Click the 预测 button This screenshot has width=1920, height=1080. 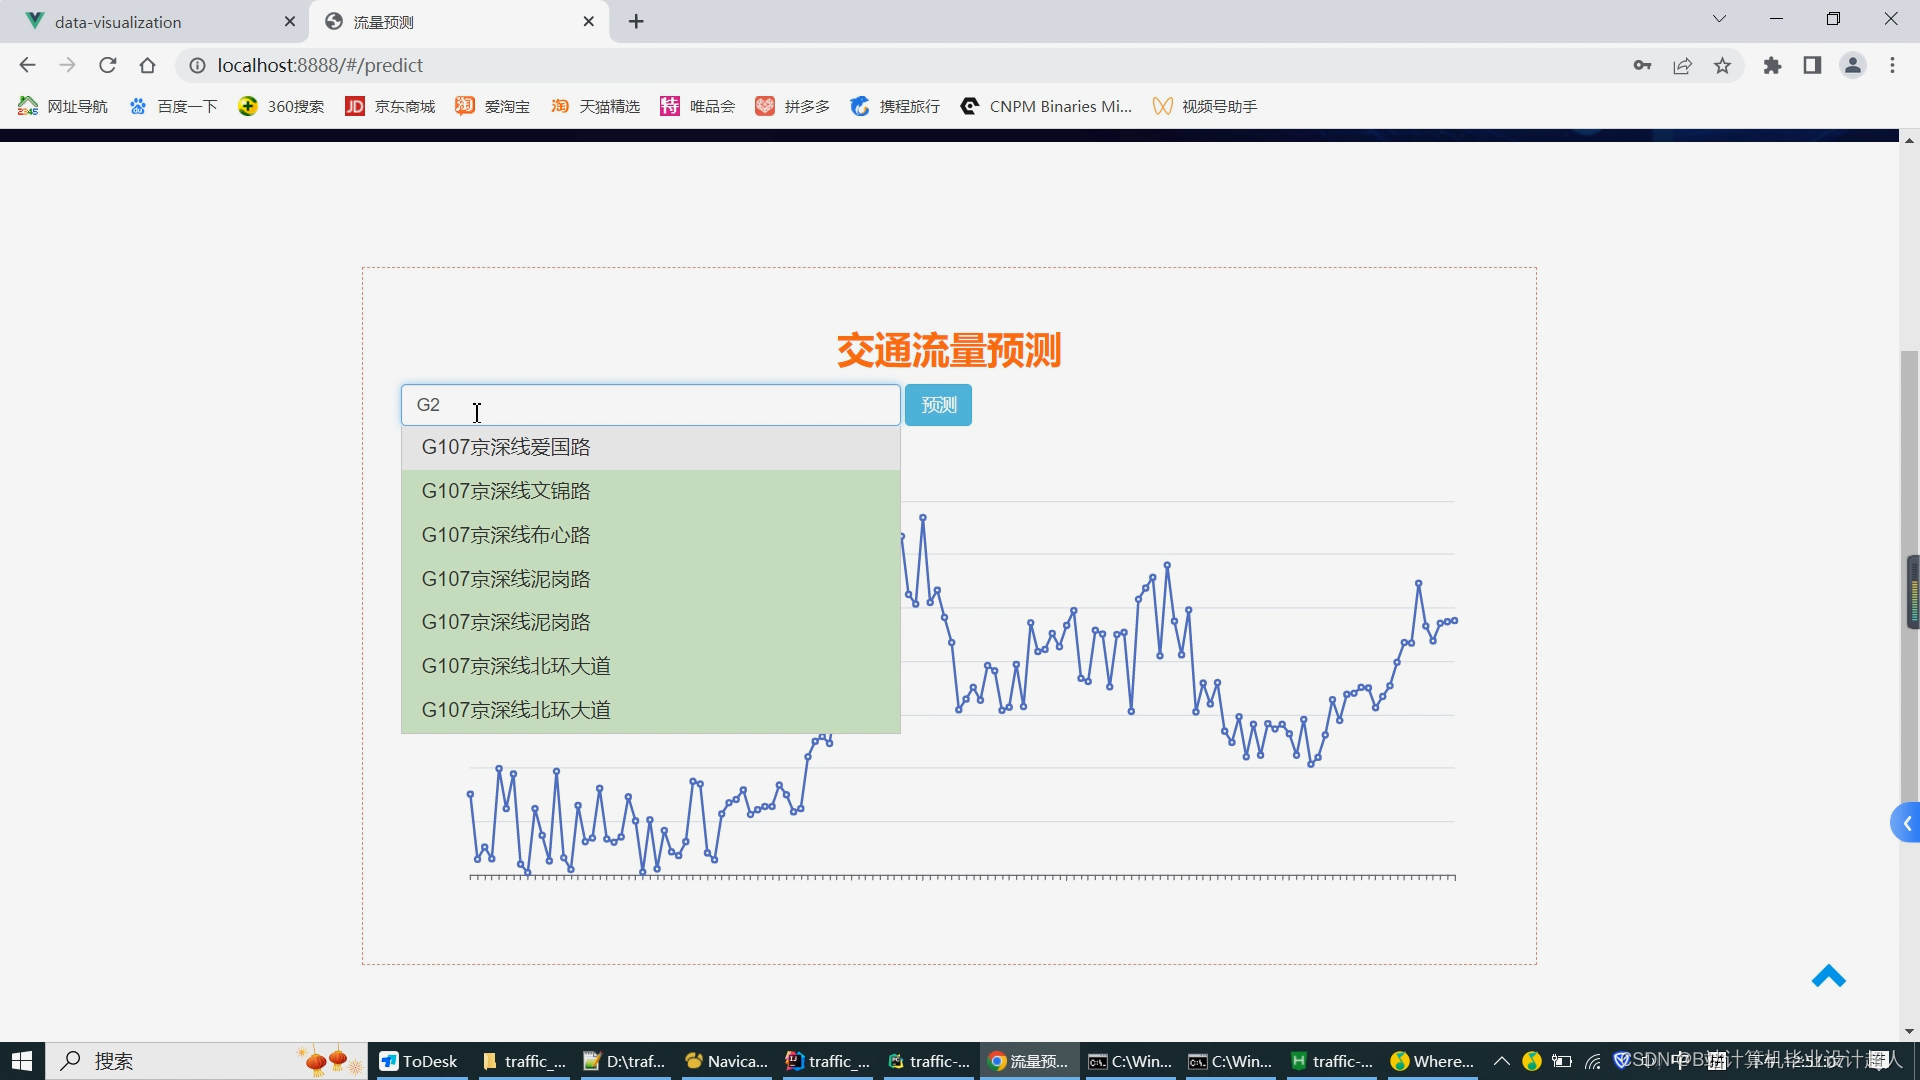pyautogui.click(x=938, y=405)
